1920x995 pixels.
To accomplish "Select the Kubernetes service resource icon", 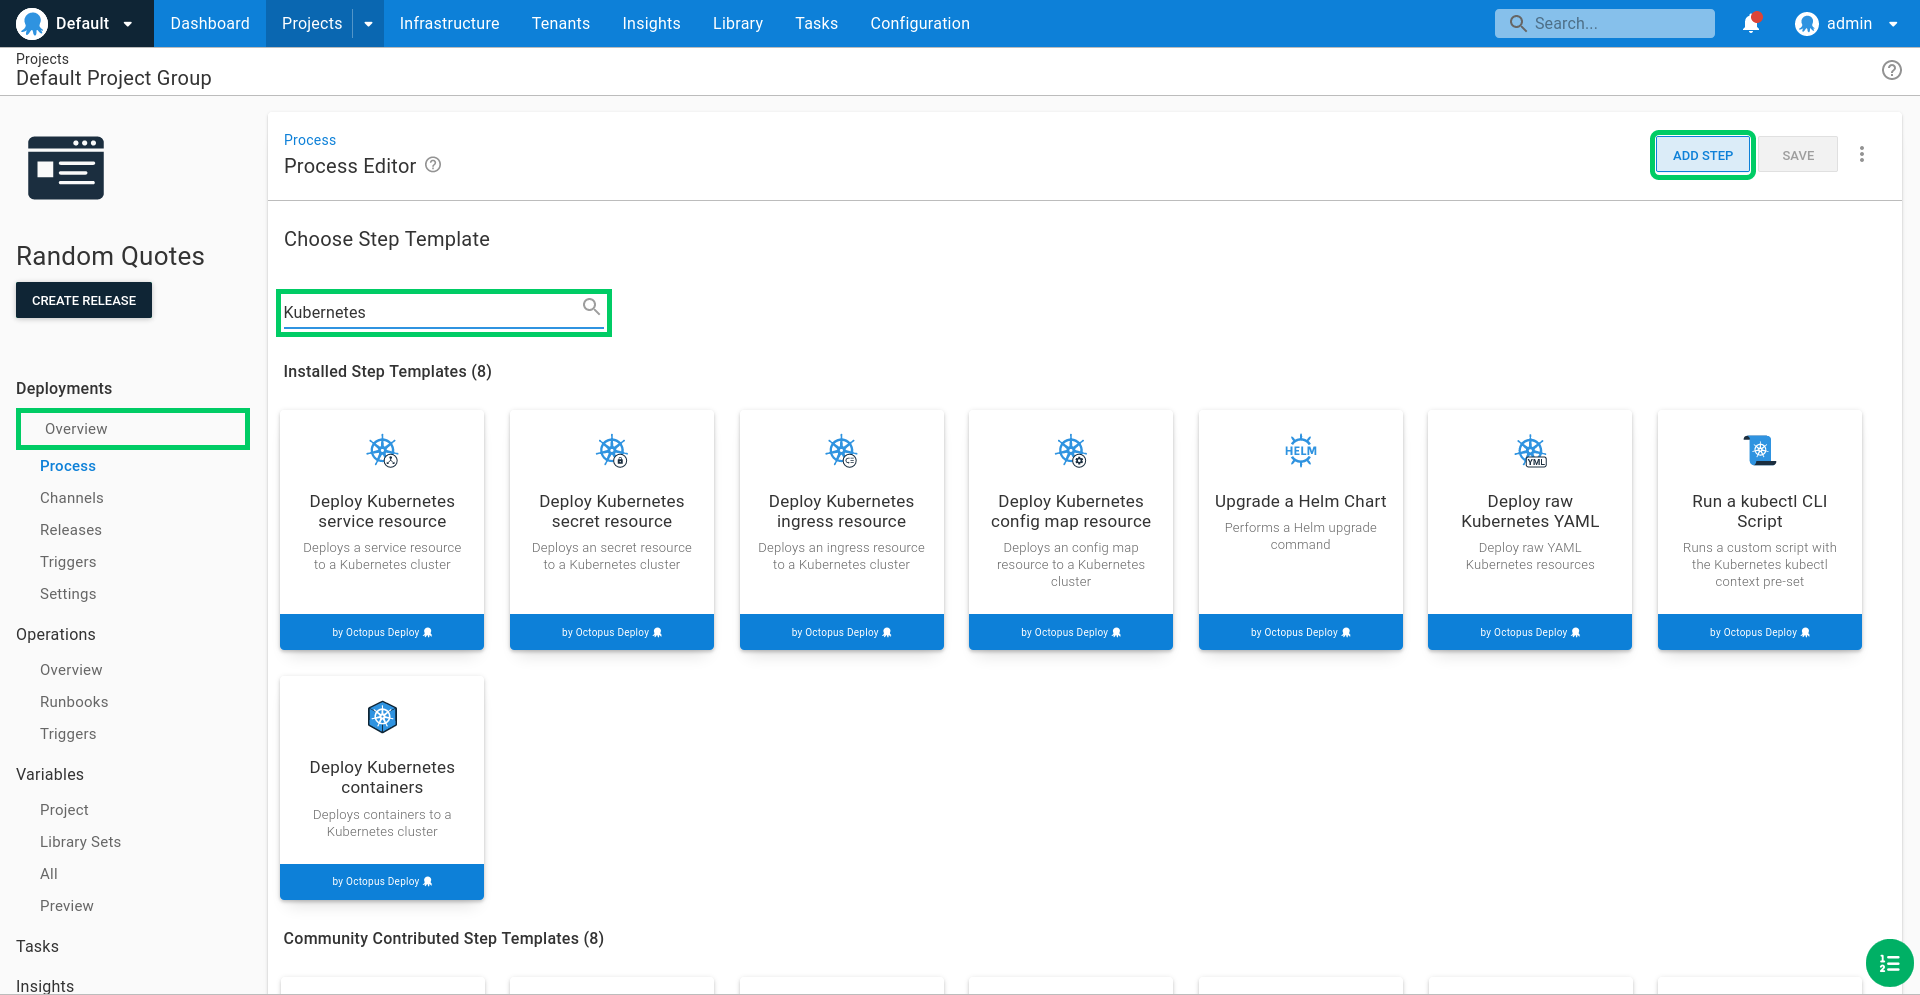I will pyautogui.click(x=382, y=451).
